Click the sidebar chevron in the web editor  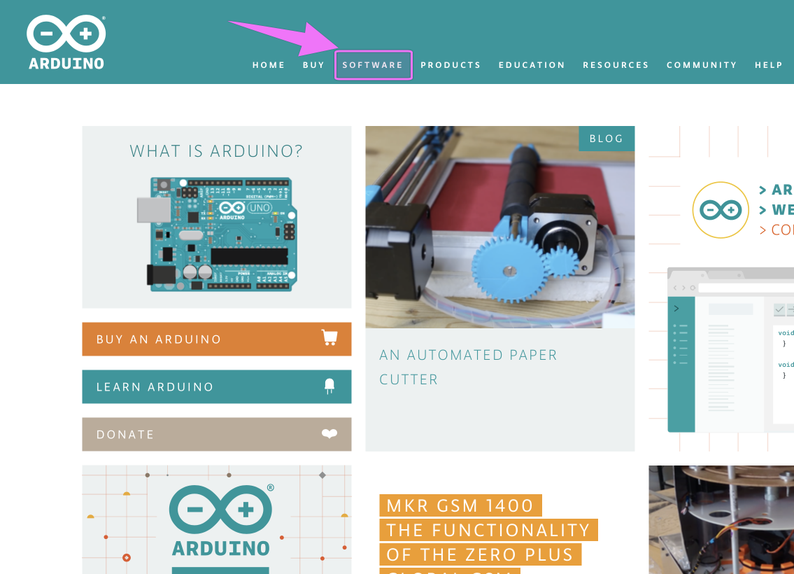677,308
